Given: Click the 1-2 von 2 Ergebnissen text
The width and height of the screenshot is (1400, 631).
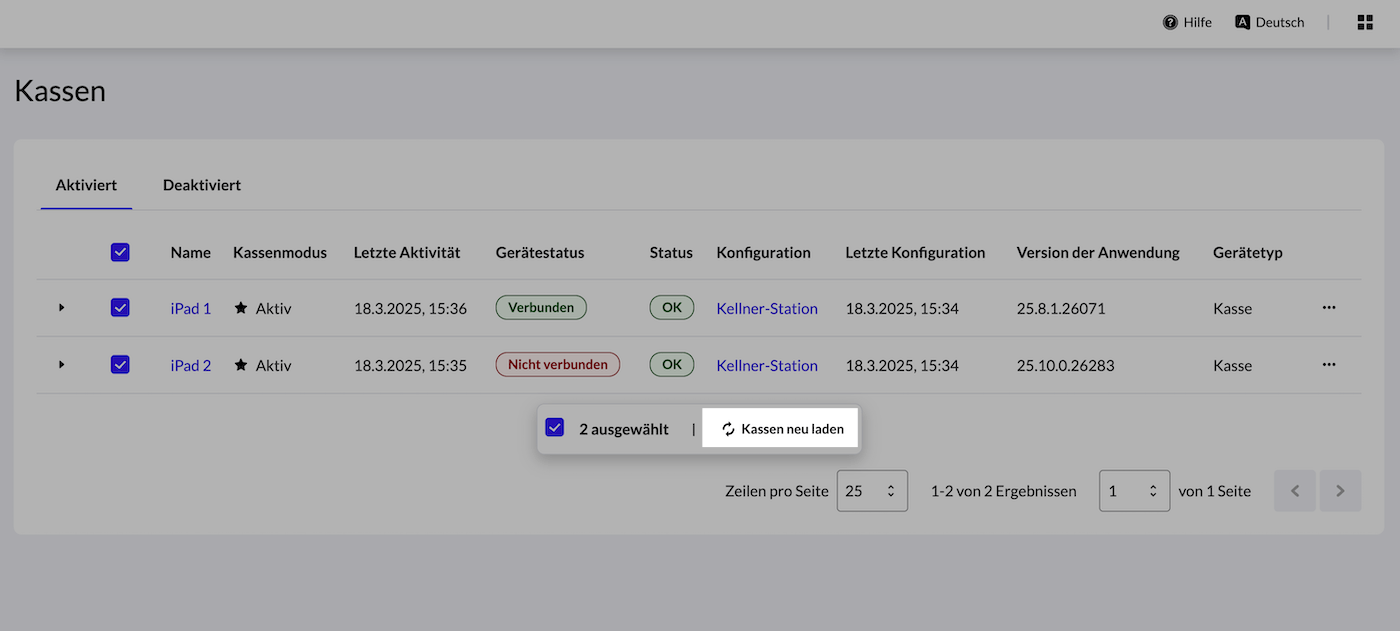Looking at the screenshot, I should click(x=1004, y=491).
